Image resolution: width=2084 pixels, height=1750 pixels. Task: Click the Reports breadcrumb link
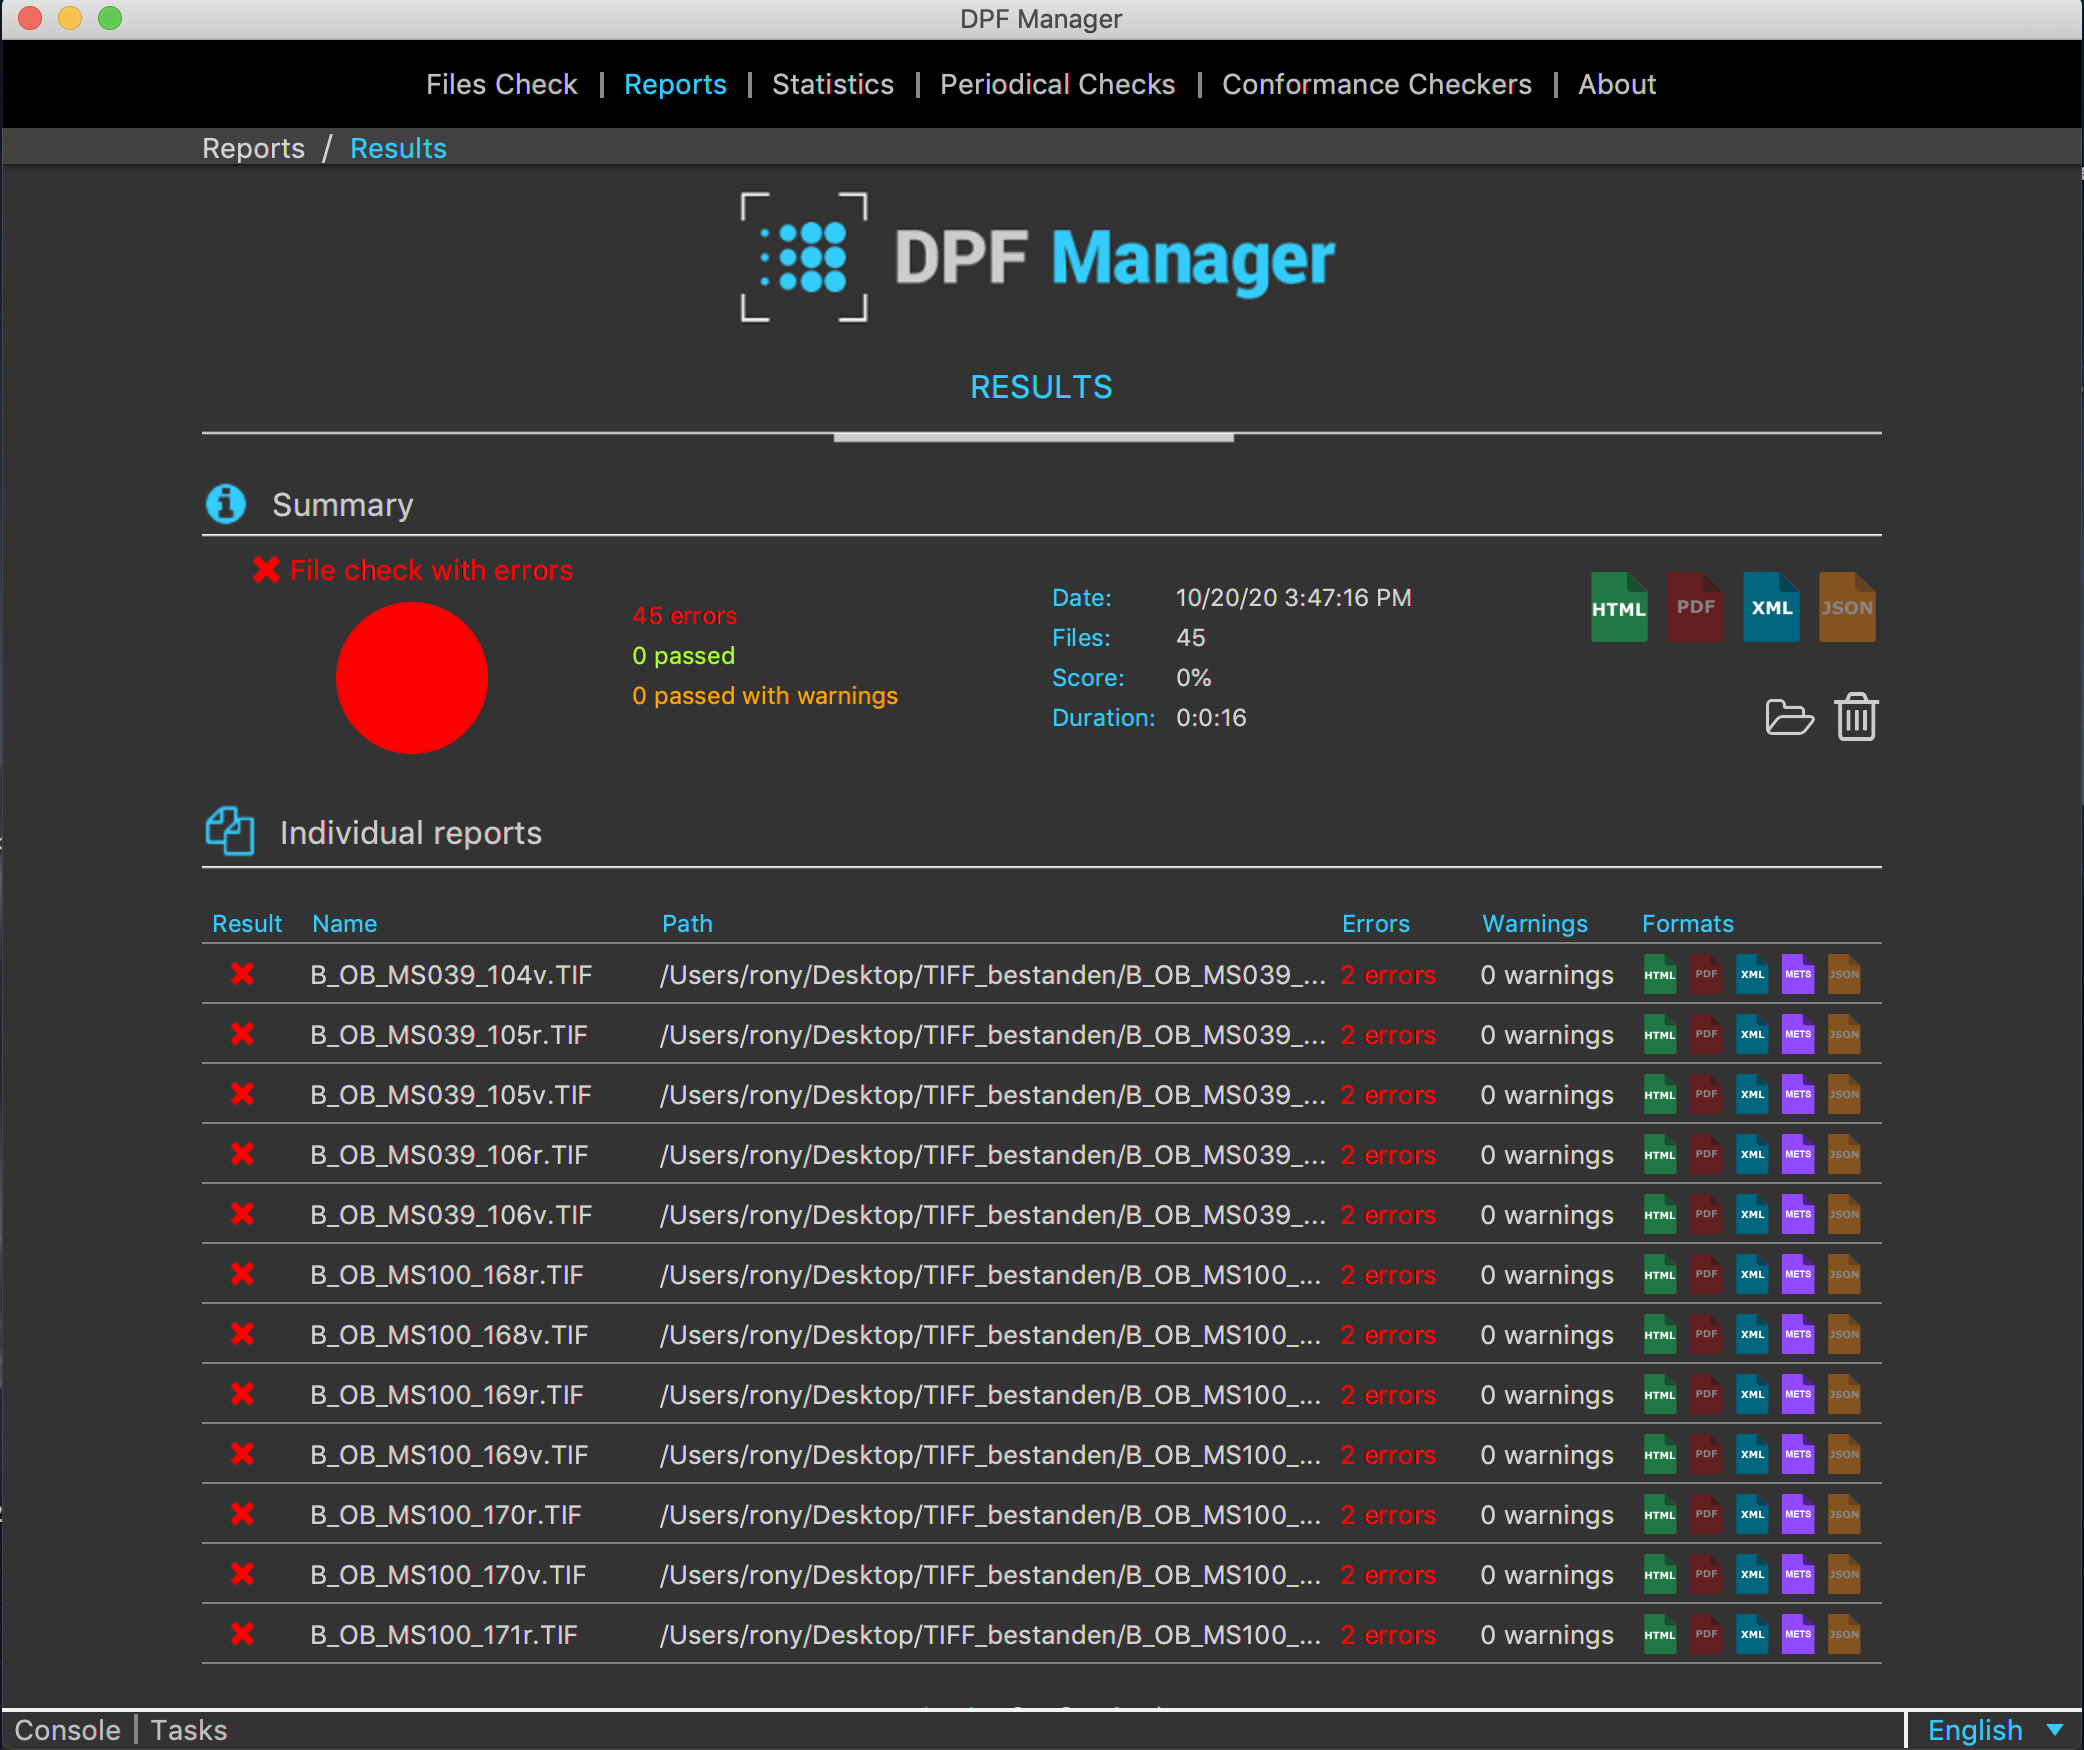pos(253,148)
